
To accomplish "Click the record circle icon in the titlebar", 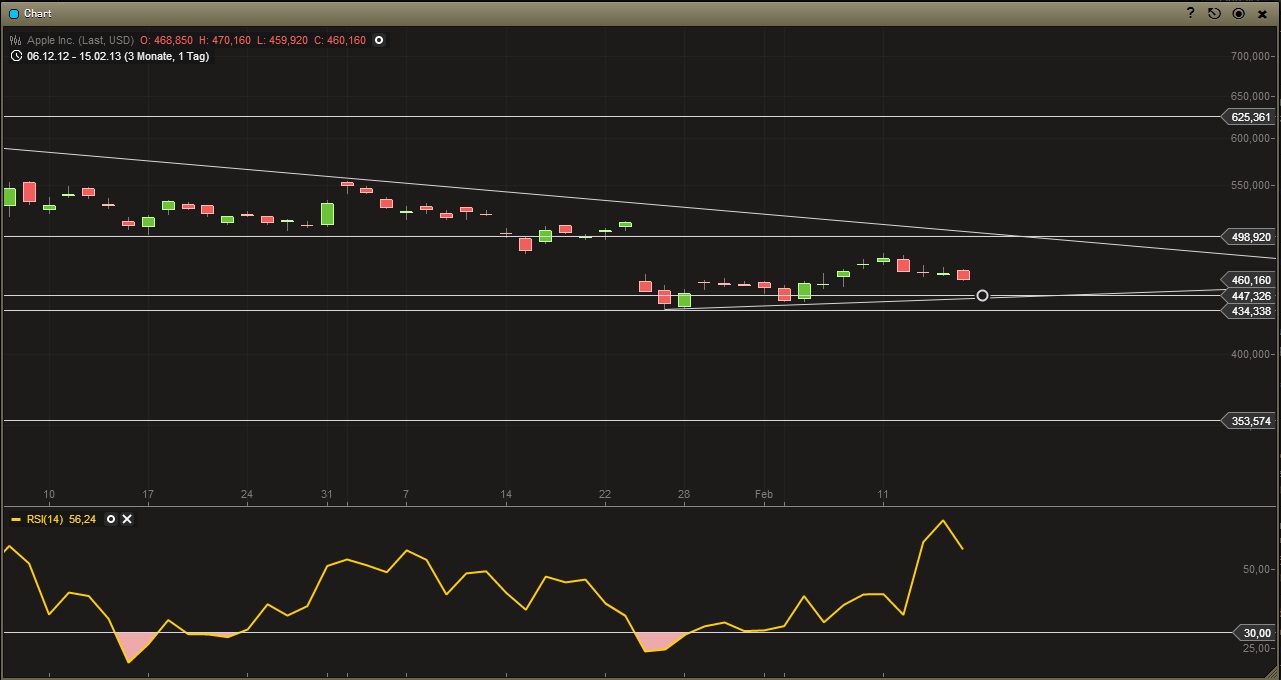I will (1236, 13).
